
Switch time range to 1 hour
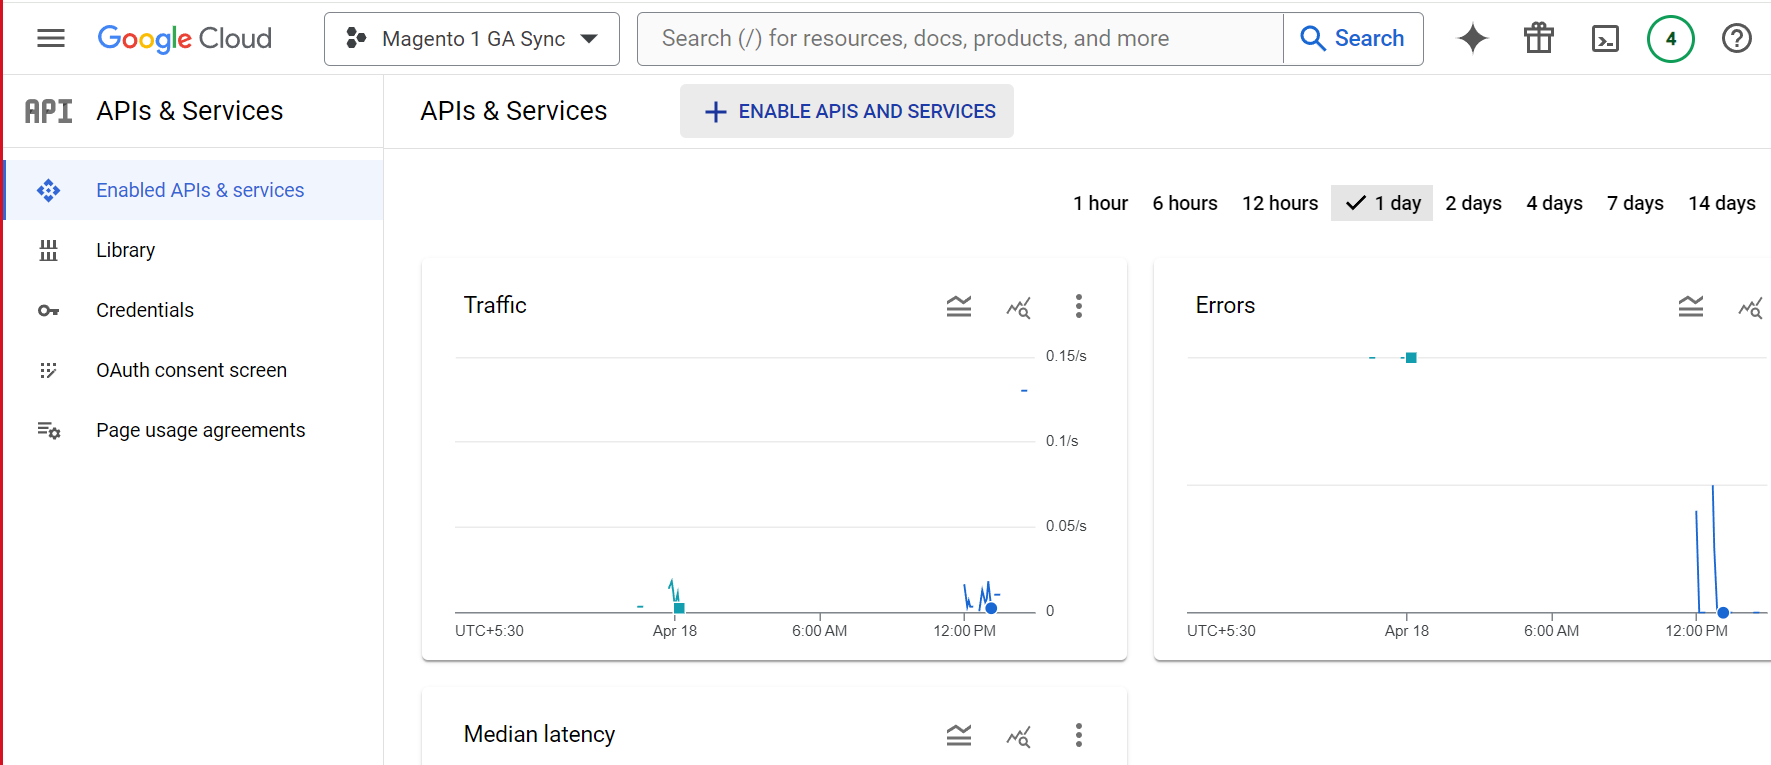click(1100, 203)
